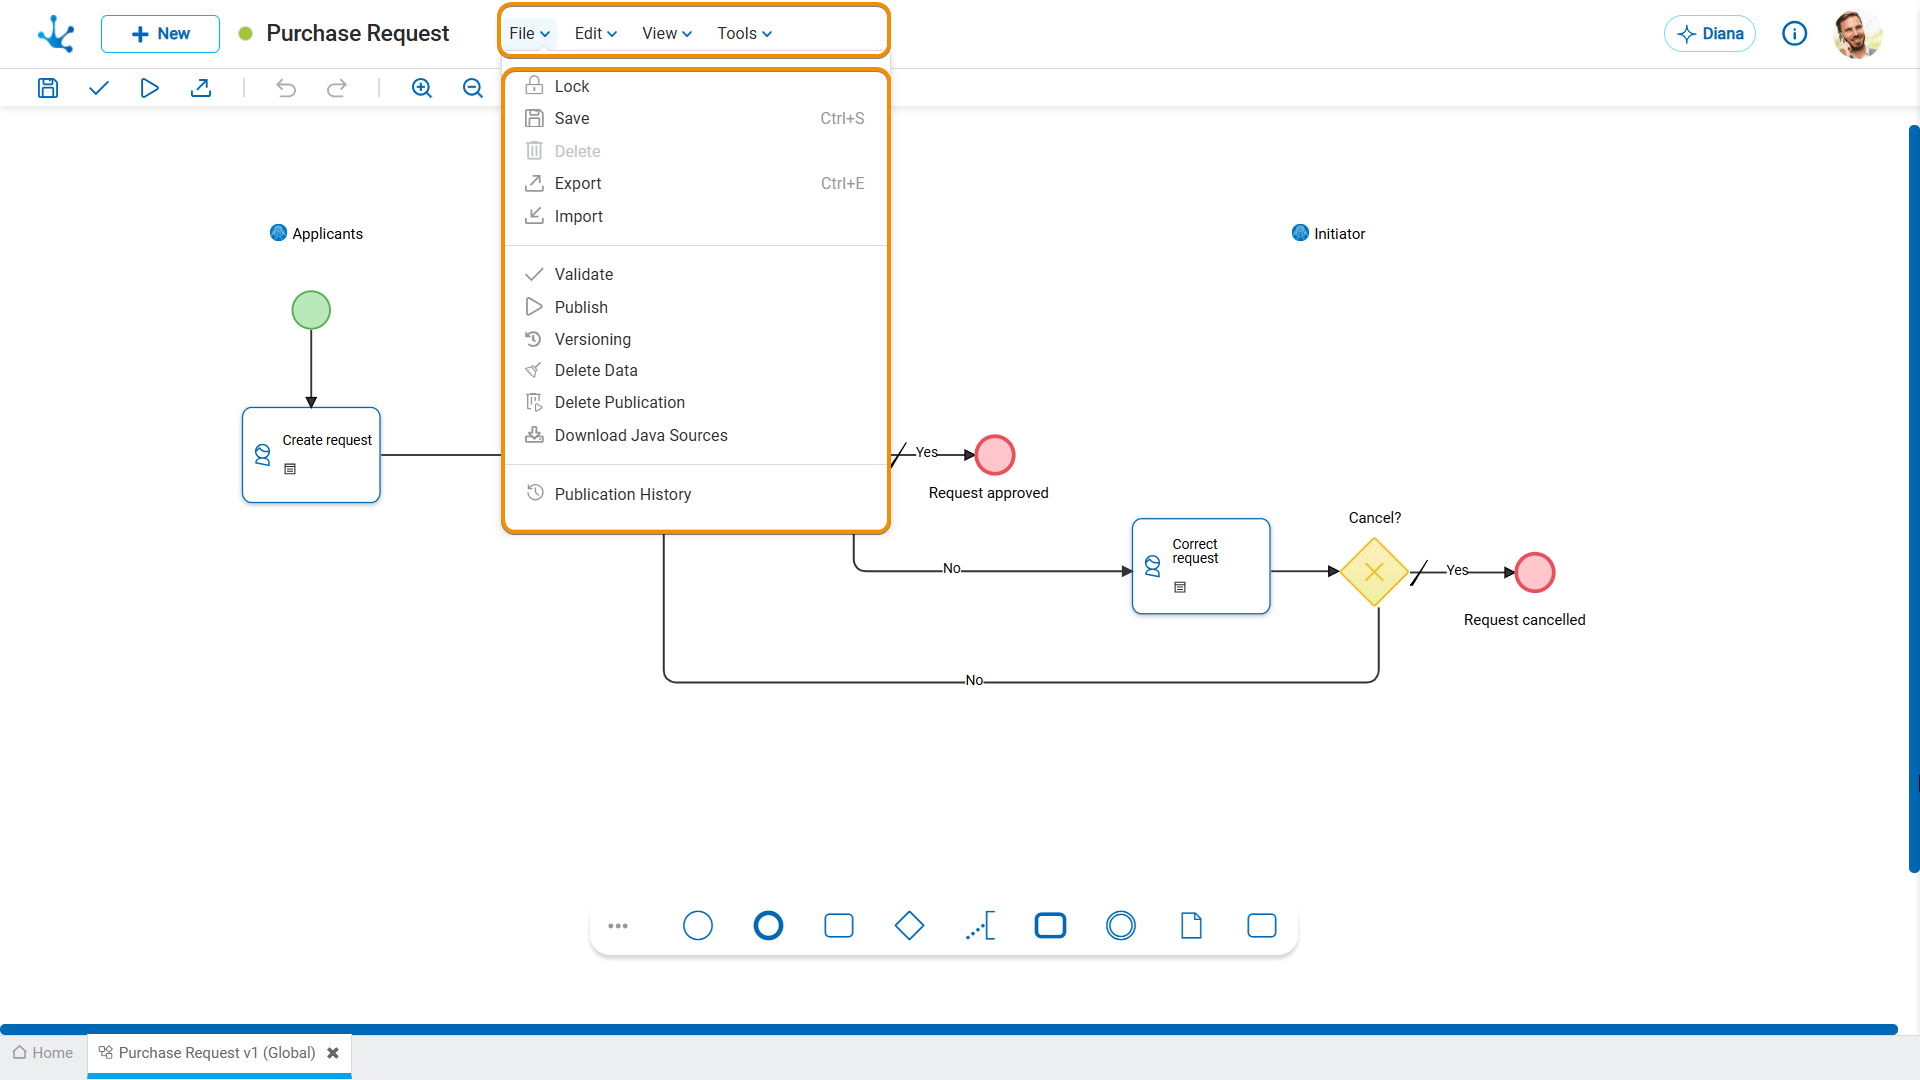Choose Delete Data in the File menu
This screenshot has width=1920, height=1080.
(695, 371)
